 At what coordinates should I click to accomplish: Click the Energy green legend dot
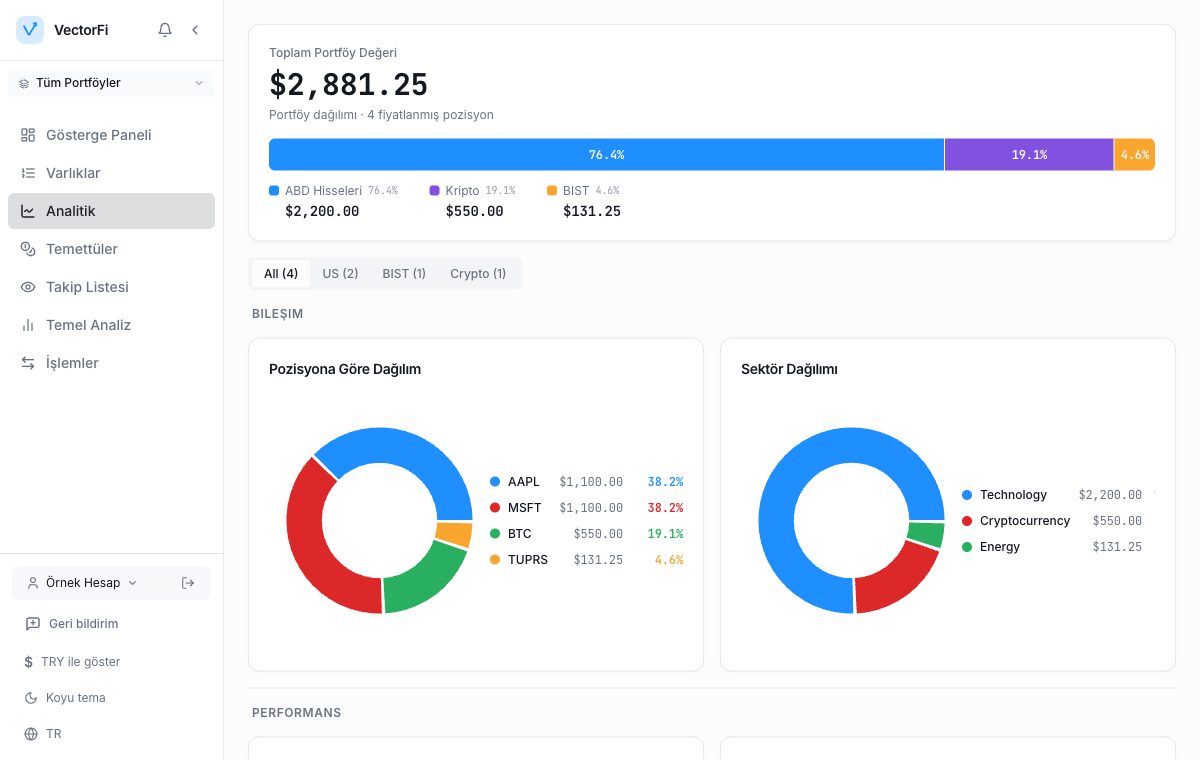point(967,547)
